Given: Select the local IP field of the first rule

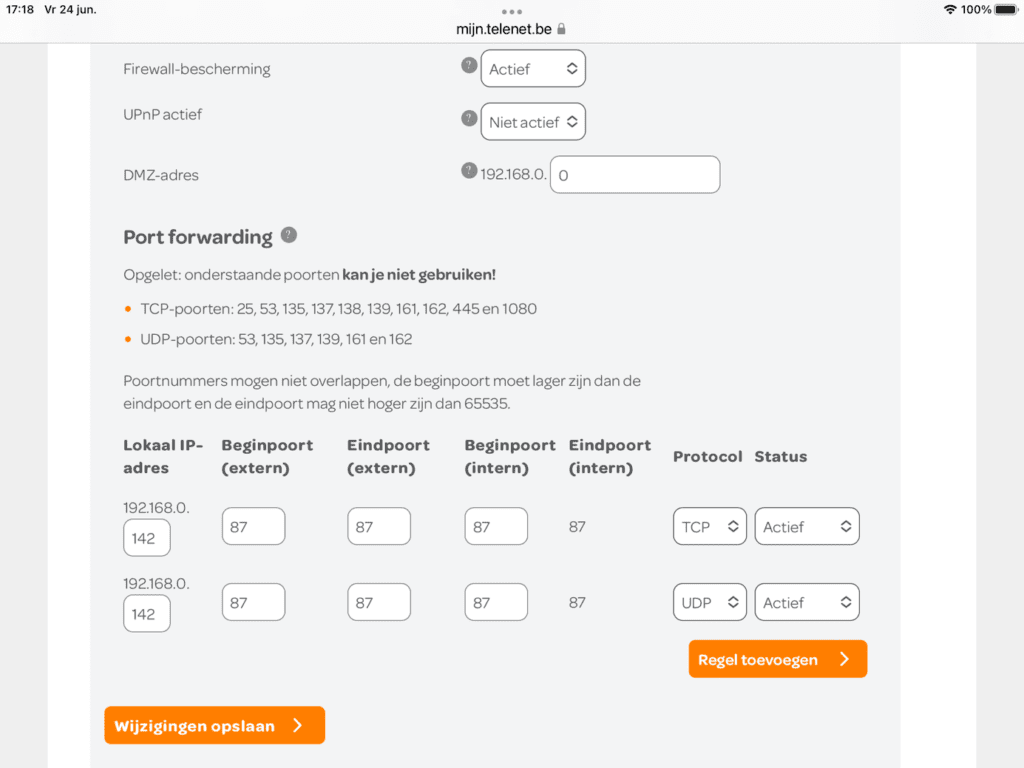Looking at the screenshot, I should point(146,538).
